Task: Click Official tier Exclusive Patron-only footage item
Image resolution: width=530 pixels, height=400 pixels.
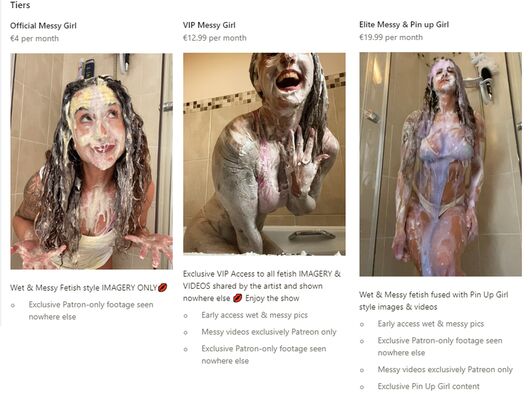Action: click(91, 311)
